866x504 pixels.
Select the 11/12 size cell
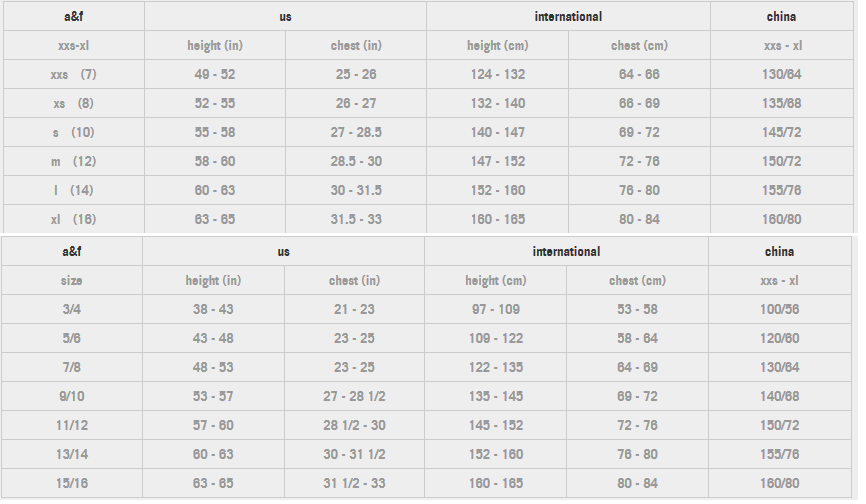click(71, 426)
